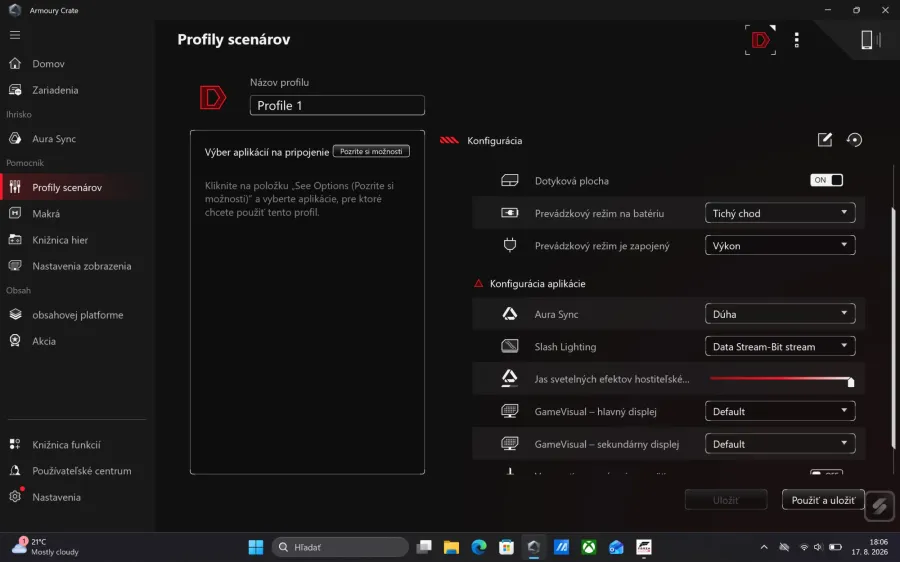
Task: Click the Nastavenia zobrazenia monitor icon
Action: 15,266
